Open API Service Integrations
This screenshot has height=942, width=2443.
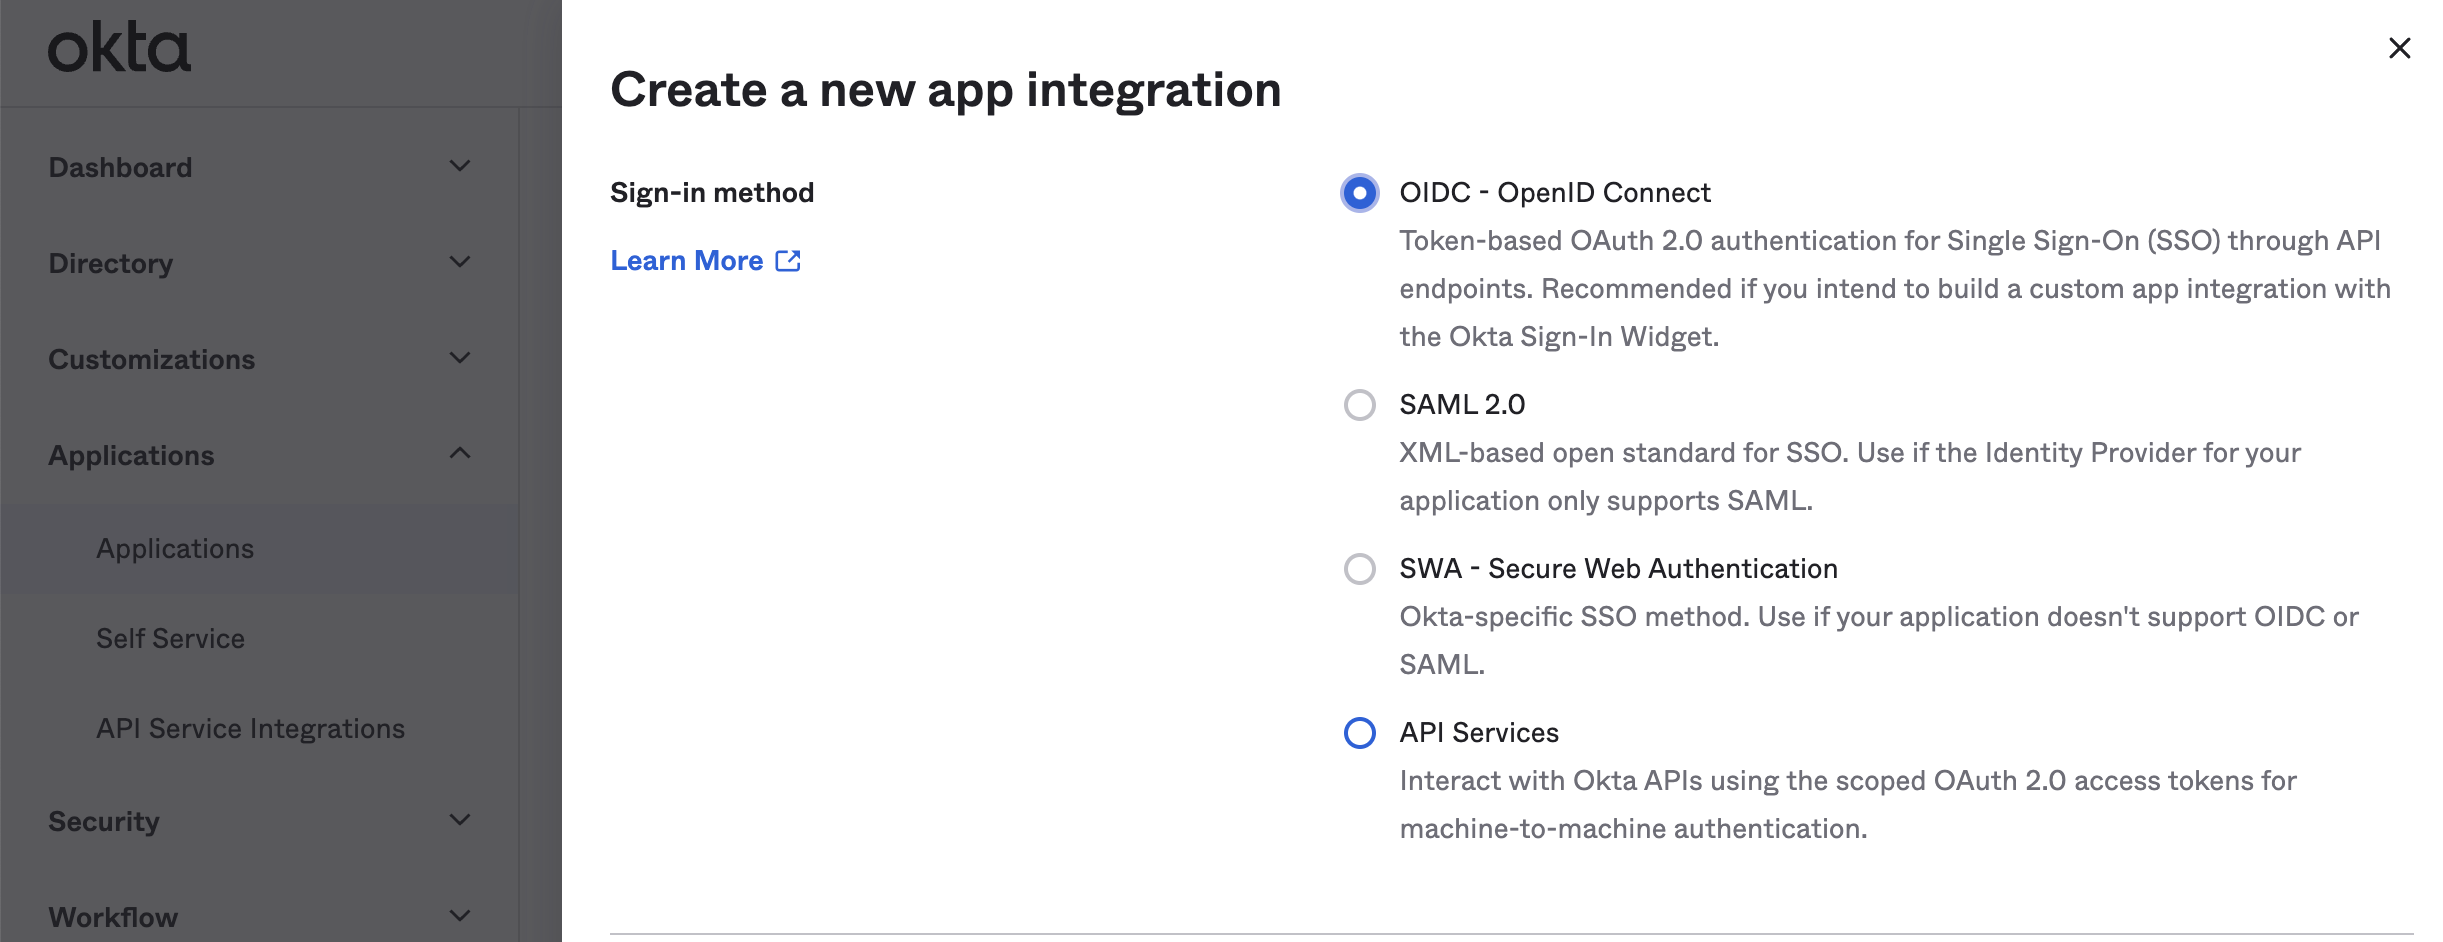click(250, 729)
